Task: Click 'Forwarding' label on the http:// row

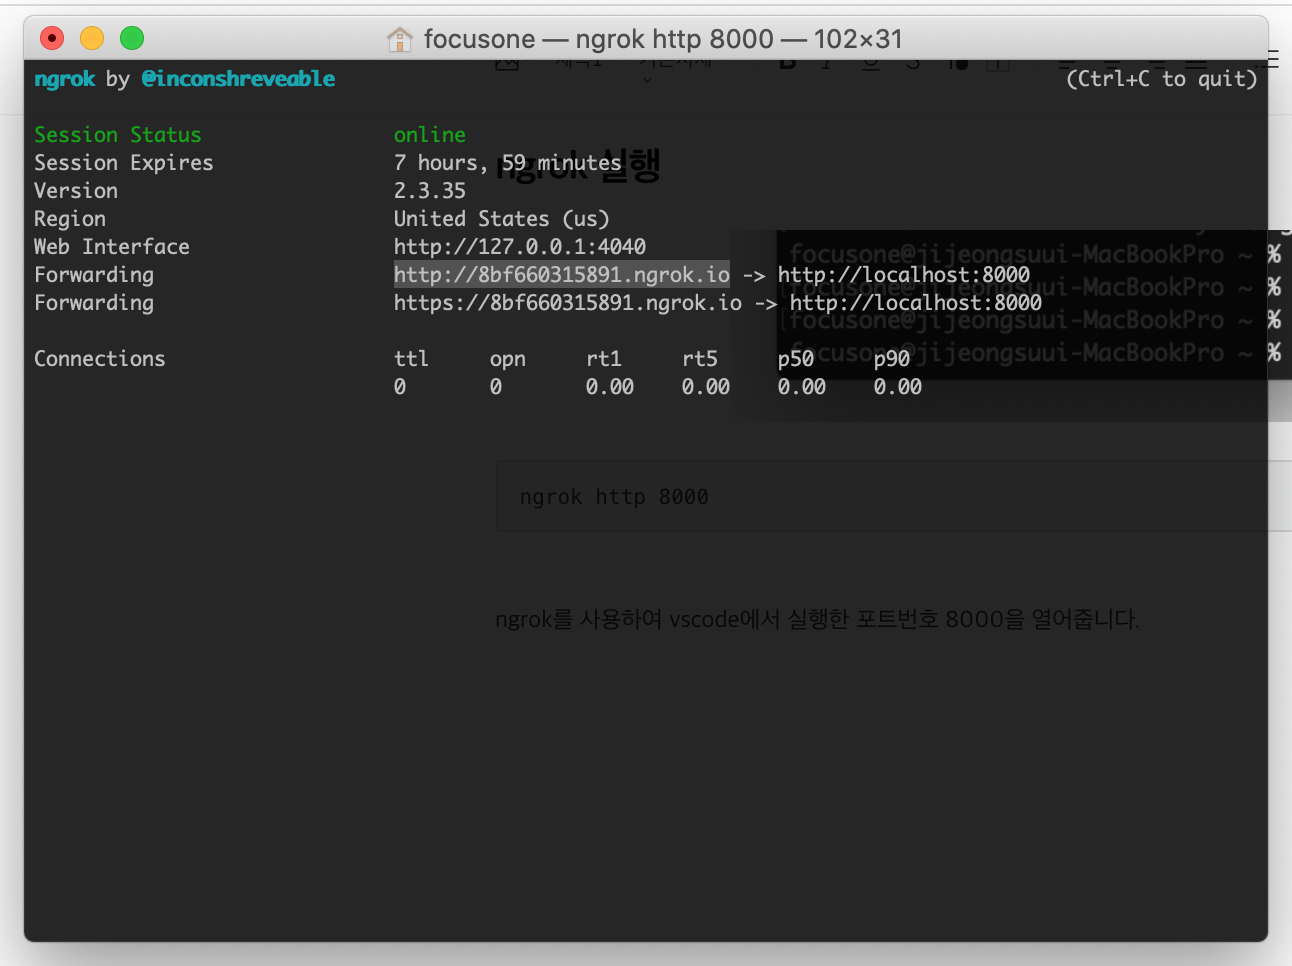Action: click(94, 275)
